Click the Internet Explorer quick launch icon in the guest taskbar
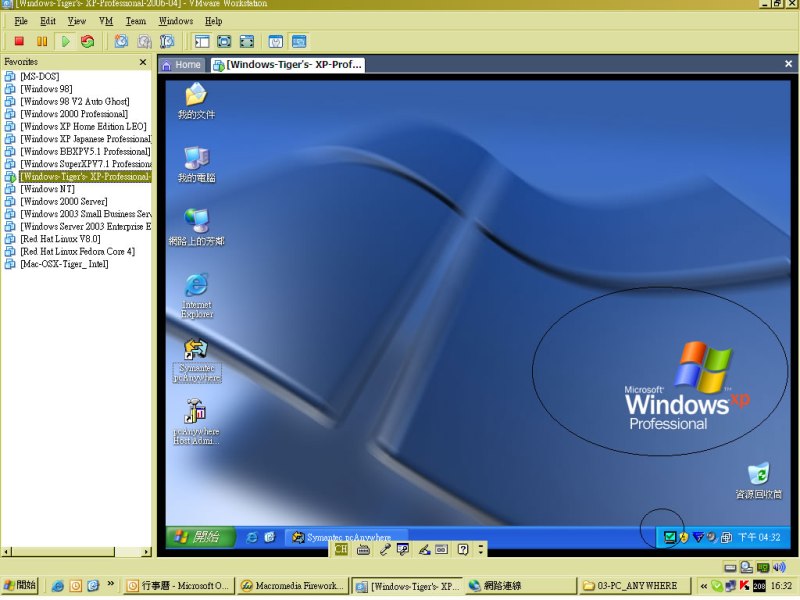800x600 pixels. coord(252,537)
